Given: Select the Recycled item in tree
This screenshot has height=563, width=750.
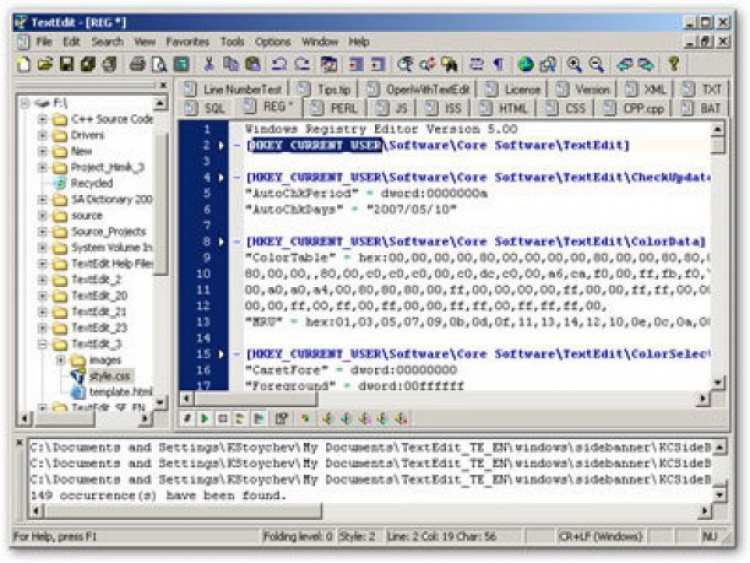Looking at the screenshot, I should coord(92,183).
